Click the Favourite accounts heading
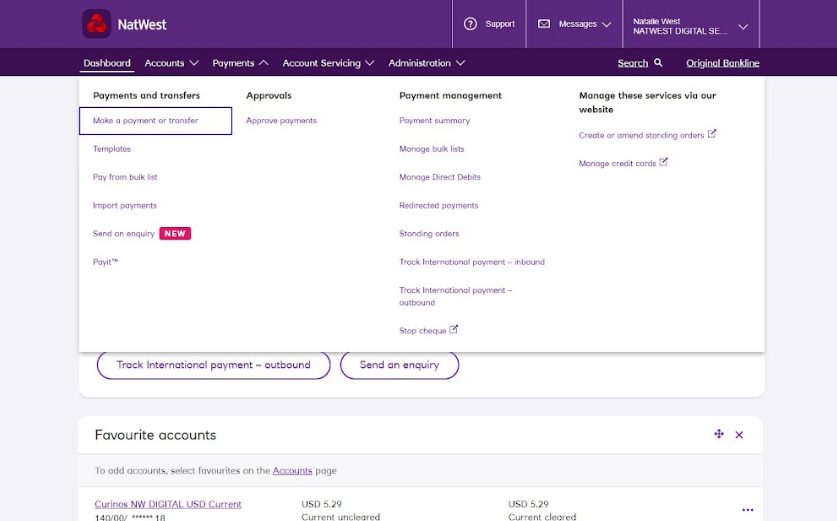837x521 pixels. (x=155, y=435)
